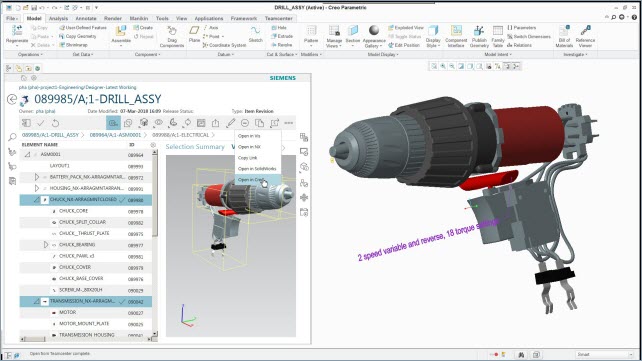Switch to the Analysis ribbon tab
642x361 pixels.
click(59, 18)
